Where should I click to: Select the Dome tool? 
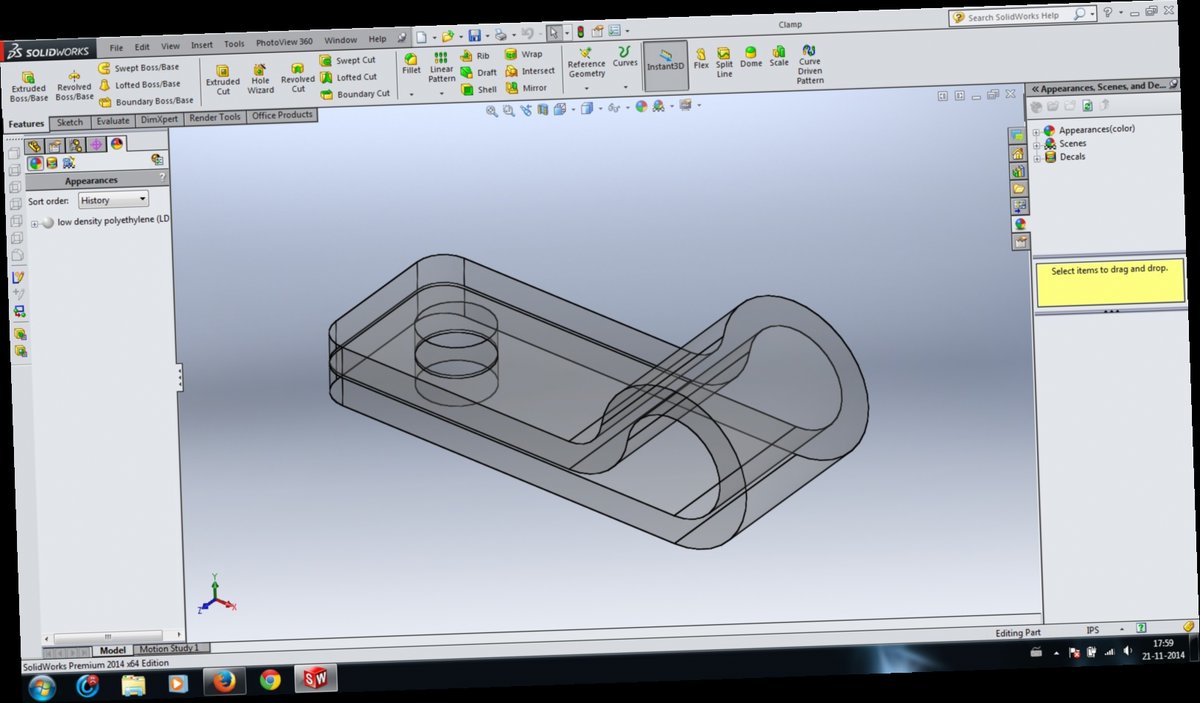[749, 62]
